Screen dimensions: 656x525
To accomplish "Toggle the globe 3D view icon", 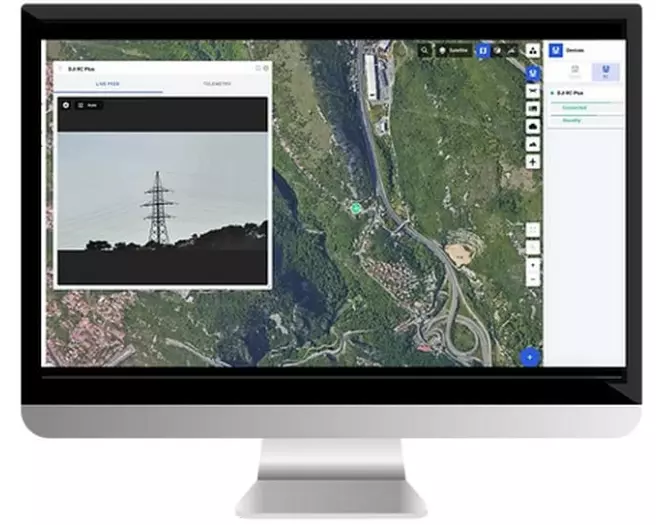I will [499, 49].
